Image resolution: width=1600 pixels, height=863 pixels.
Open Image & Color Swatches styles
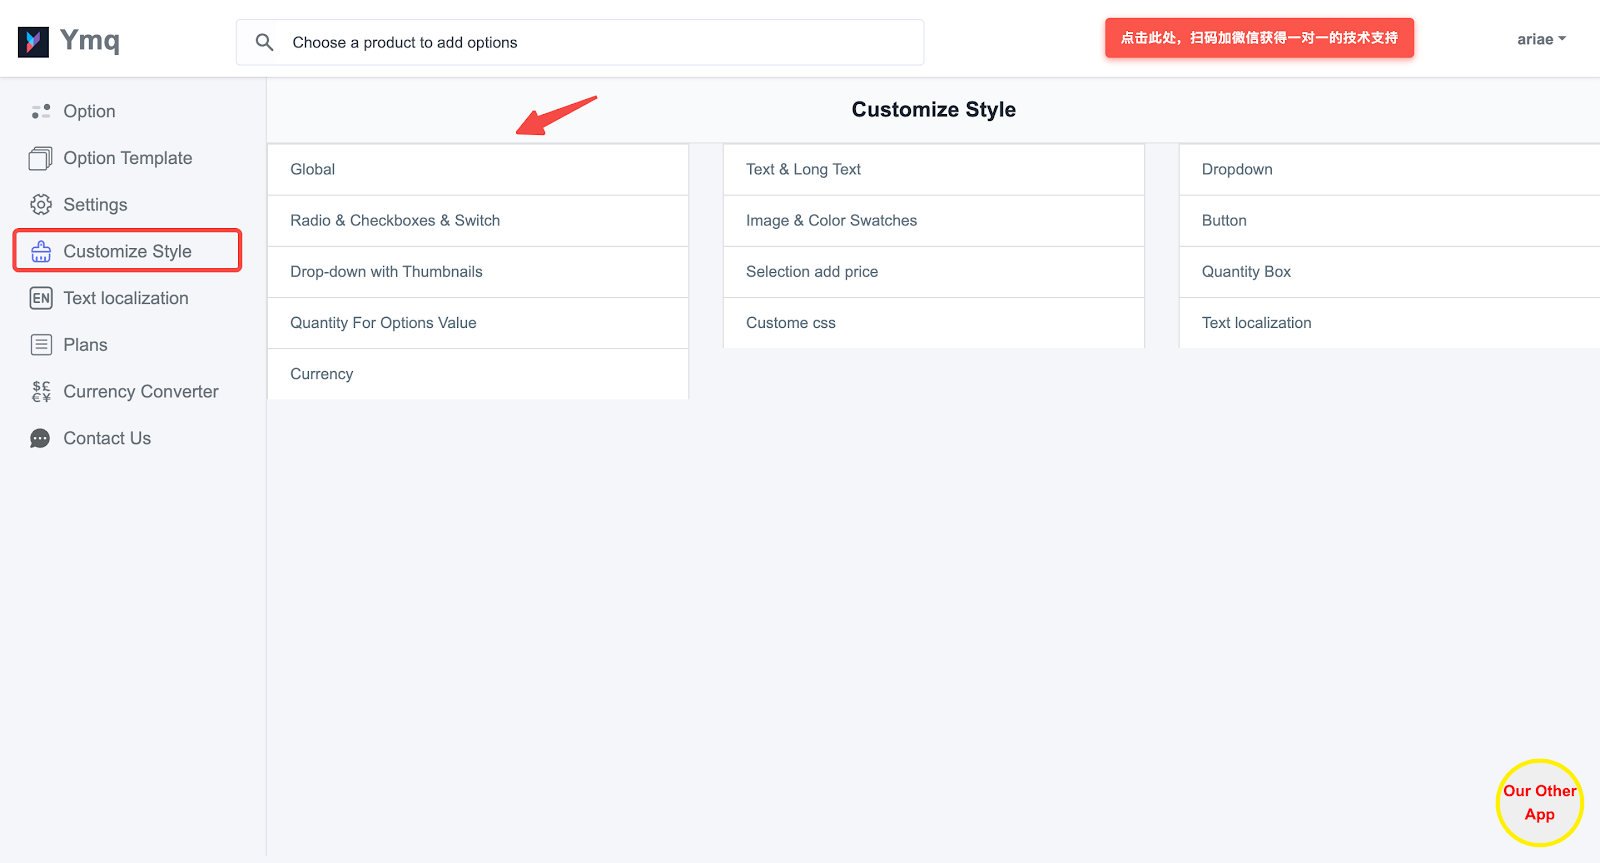[x=932, y=221]
